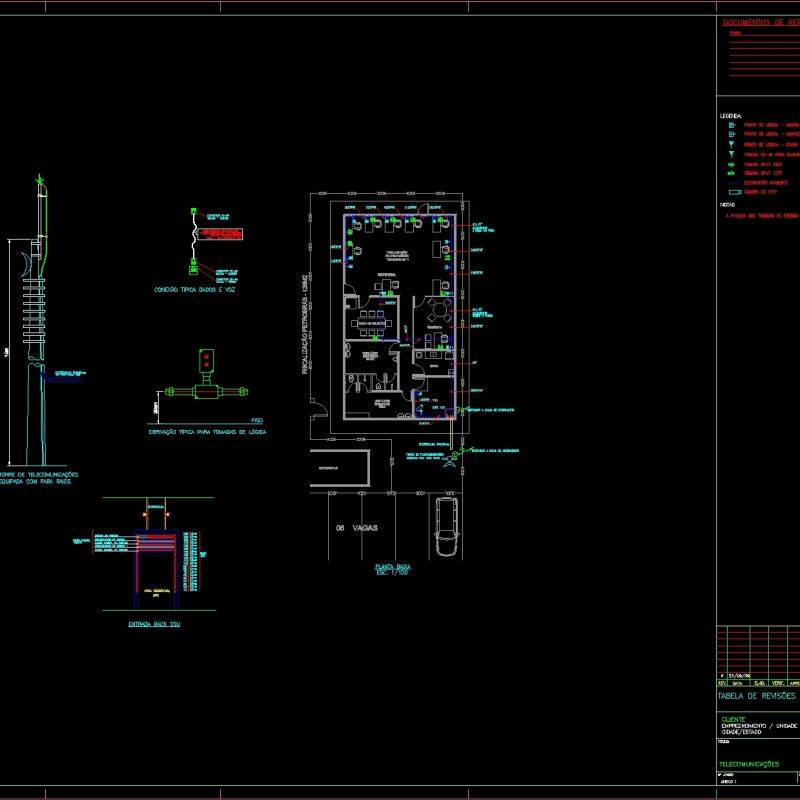Click the TOMADA 2P+T legend symbol
The height and width of the screenshot is (800, 800).
click(x=731, y=164)
